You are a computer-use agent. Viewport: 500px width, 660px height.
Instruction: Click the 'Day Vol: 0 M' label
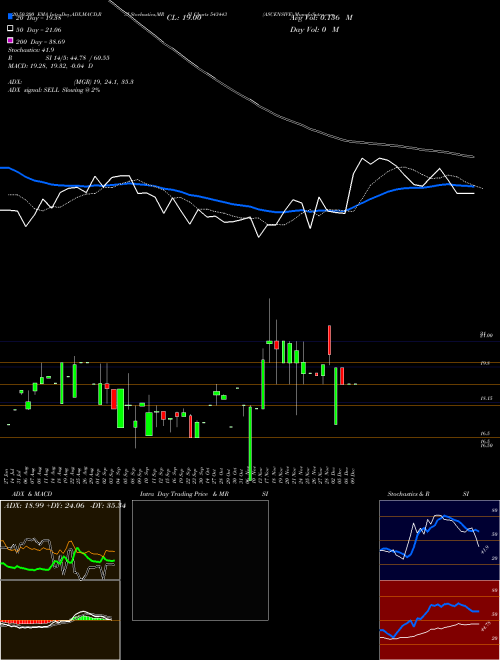tap(314, 29)
